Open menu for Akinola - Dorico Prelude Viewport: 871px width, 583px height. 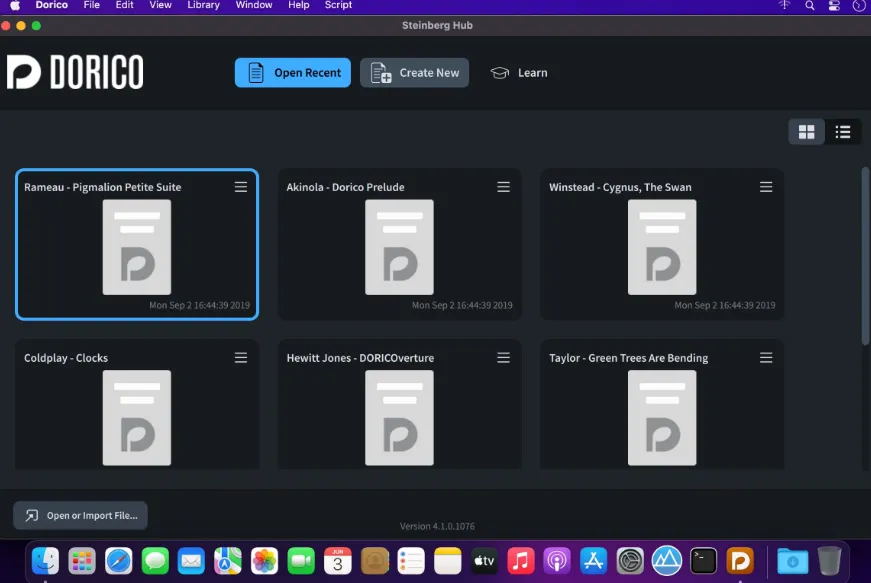(x=503, y=187)
